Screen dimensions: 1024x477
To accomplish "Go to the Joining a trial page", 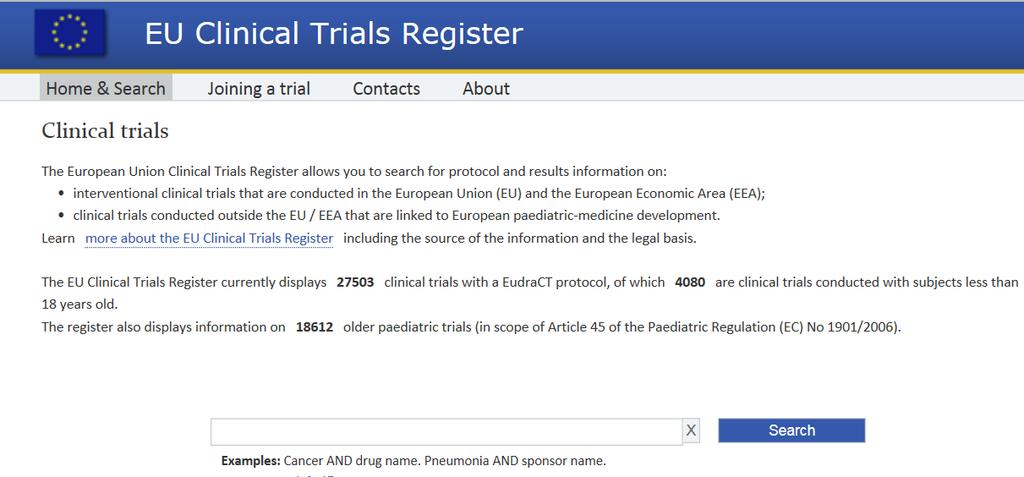I will click(x=259, y=88).
